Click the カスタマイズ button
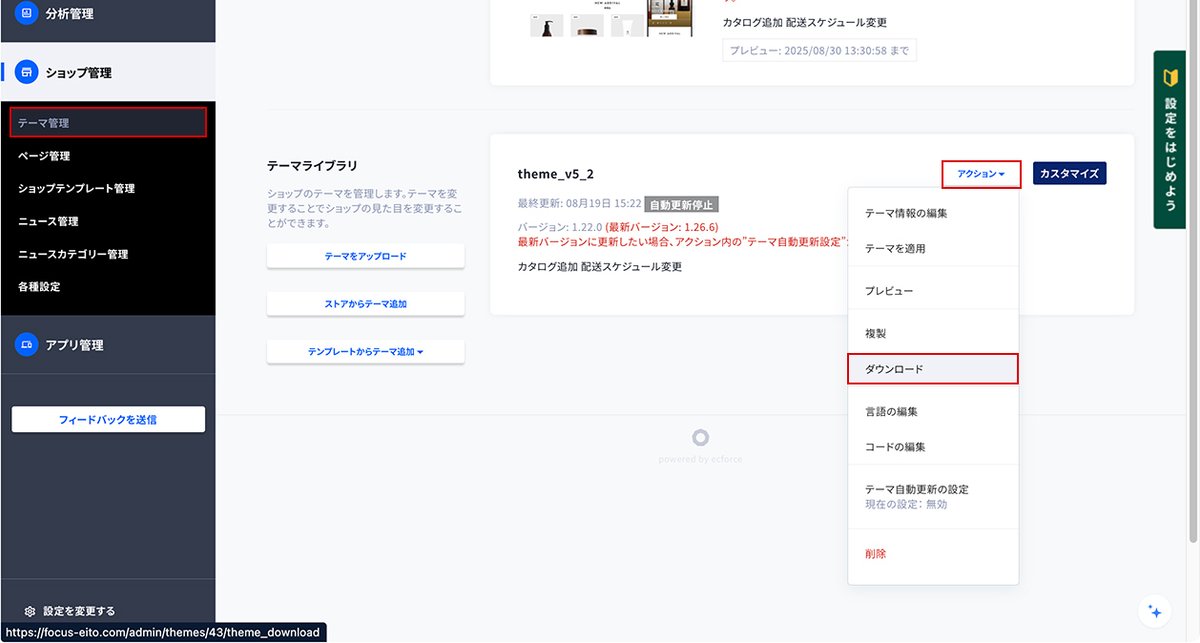This screenshot has width=1200, height=643. tap(1069, 173)
